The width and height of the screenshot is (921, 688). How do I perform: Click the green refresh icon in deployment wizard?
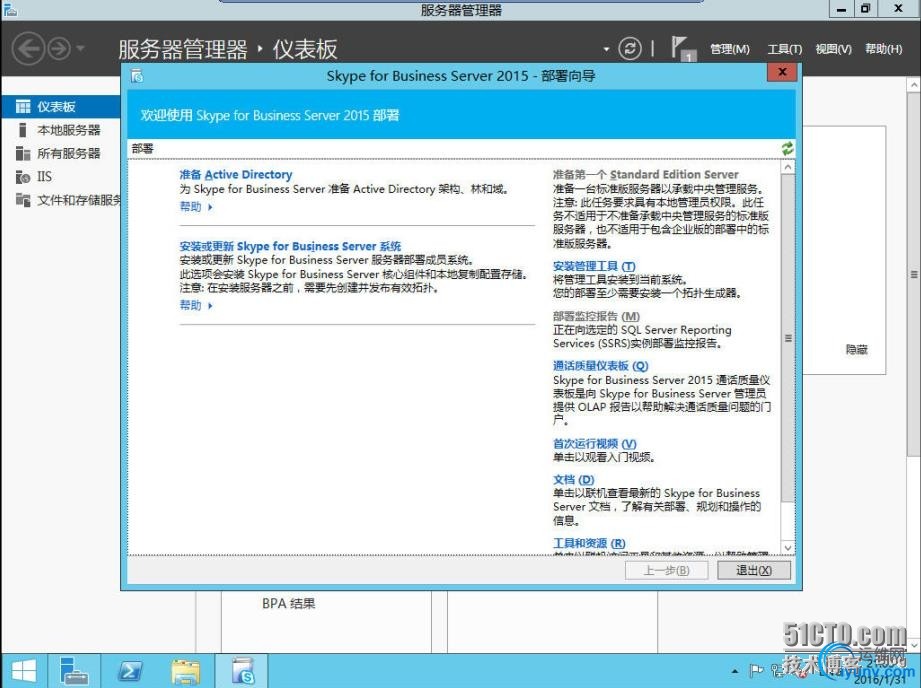point(787,149)
